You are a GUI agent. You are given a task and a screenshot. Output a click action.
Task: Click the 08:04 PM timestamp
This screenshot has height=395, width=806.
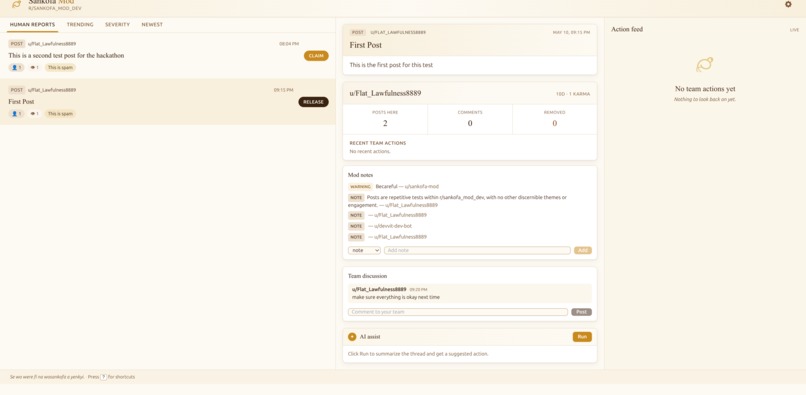tap(289, 44)
